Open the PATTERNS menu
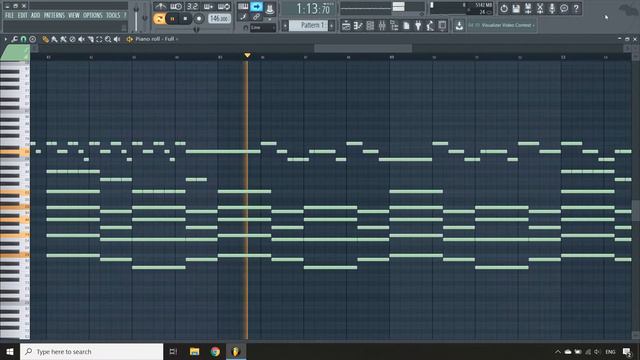The width and height of the screenshot is (640, 360). (x=54, y=16)
